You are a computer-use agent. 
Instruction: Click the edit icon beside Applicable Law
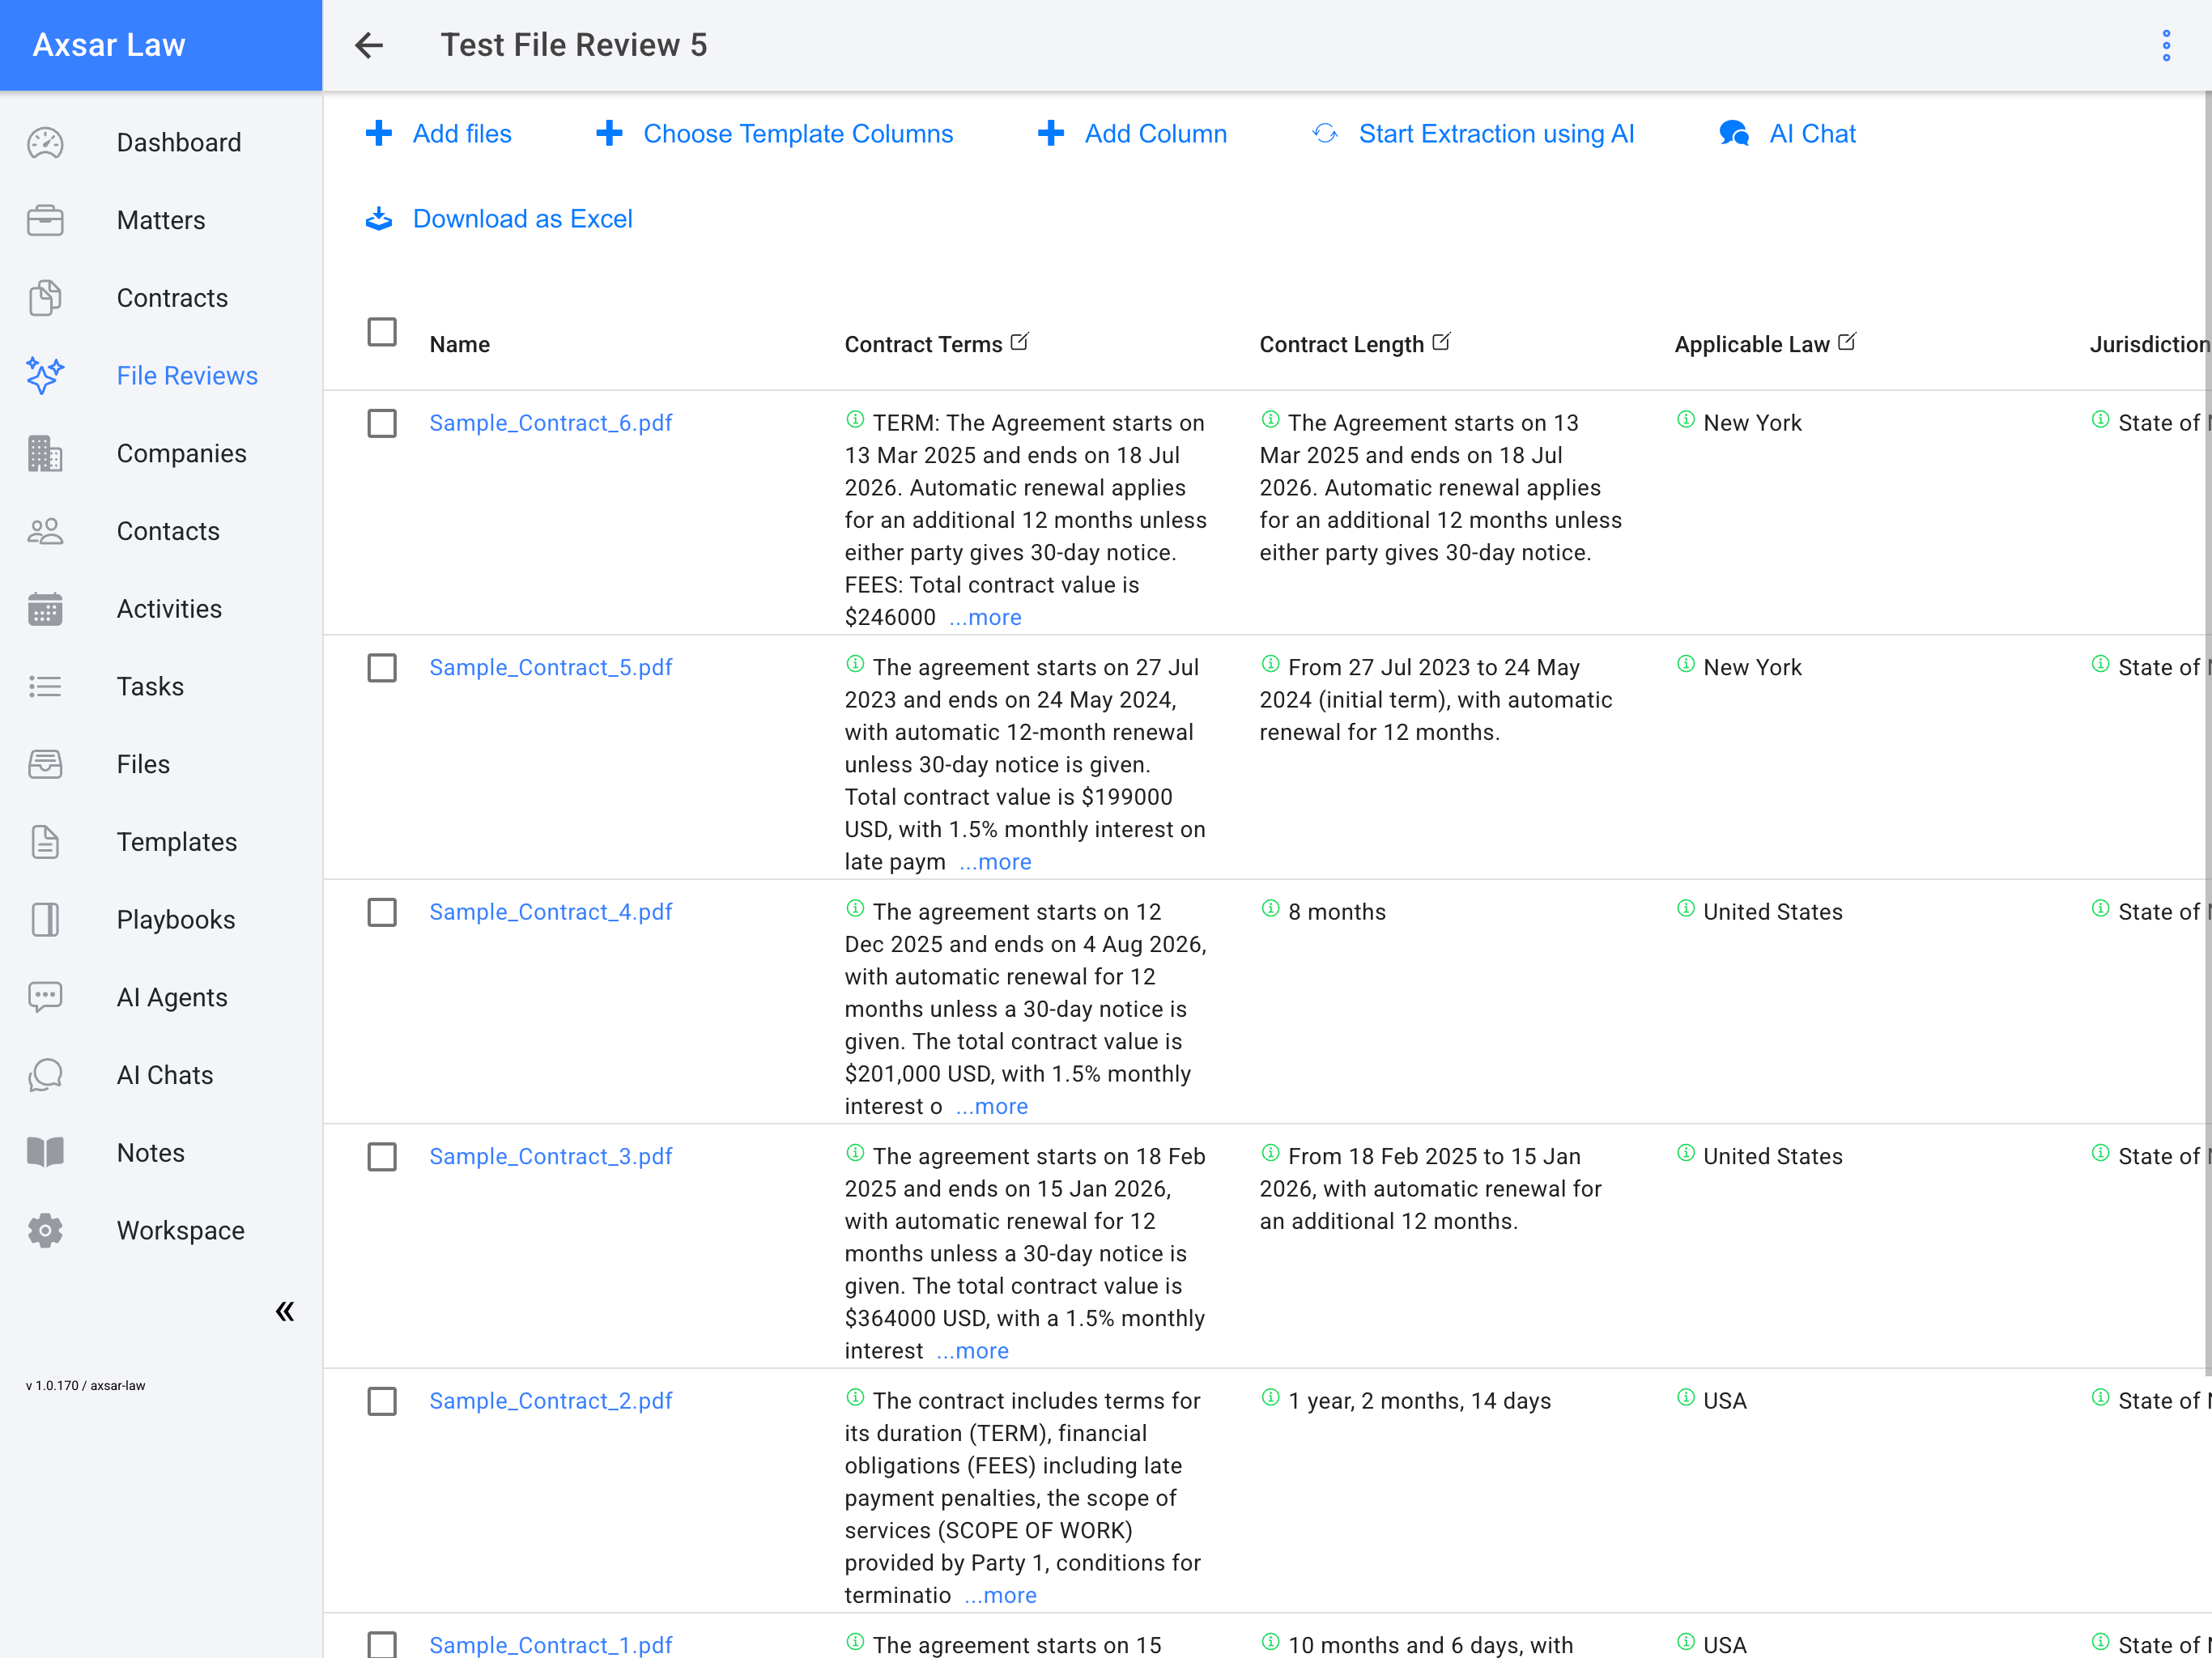(1847, 342)
